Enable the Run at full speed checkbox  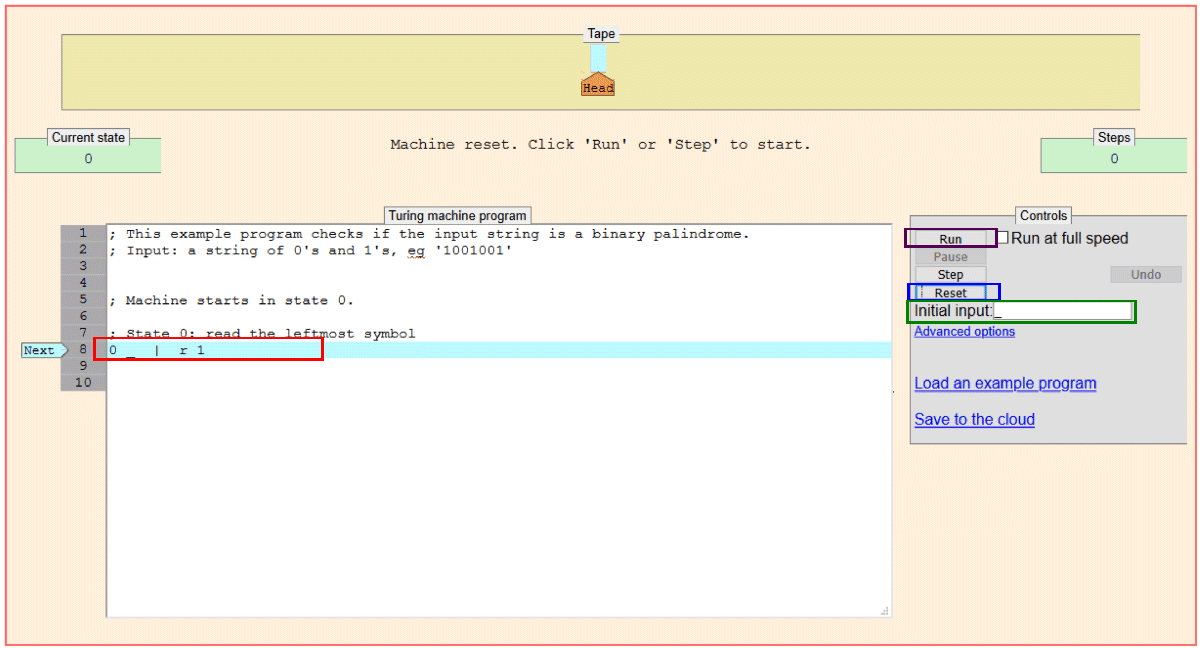[x=1003, y=238]
